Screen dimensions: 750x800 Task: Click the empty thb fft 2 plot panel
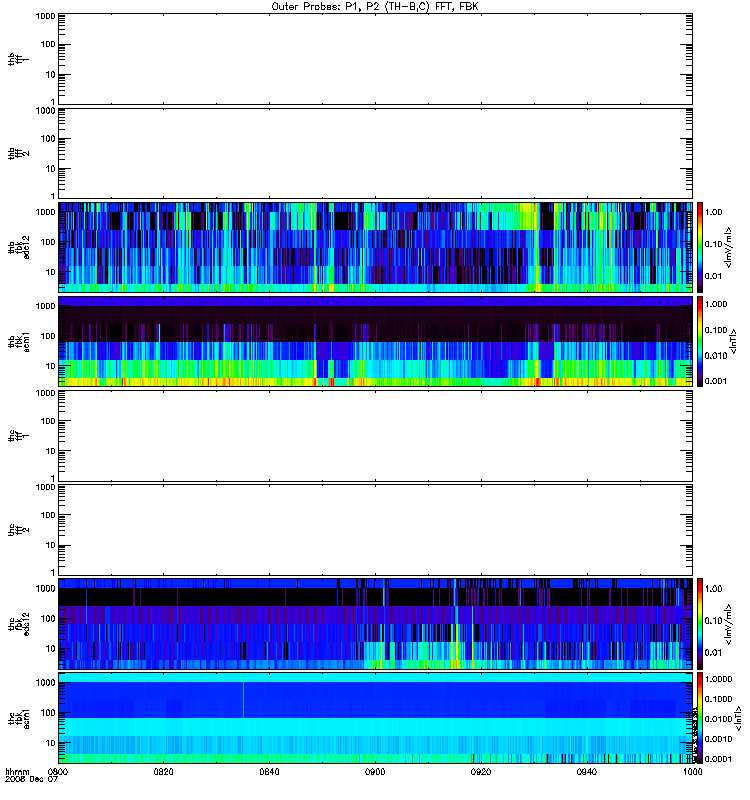tap(375, 153)
